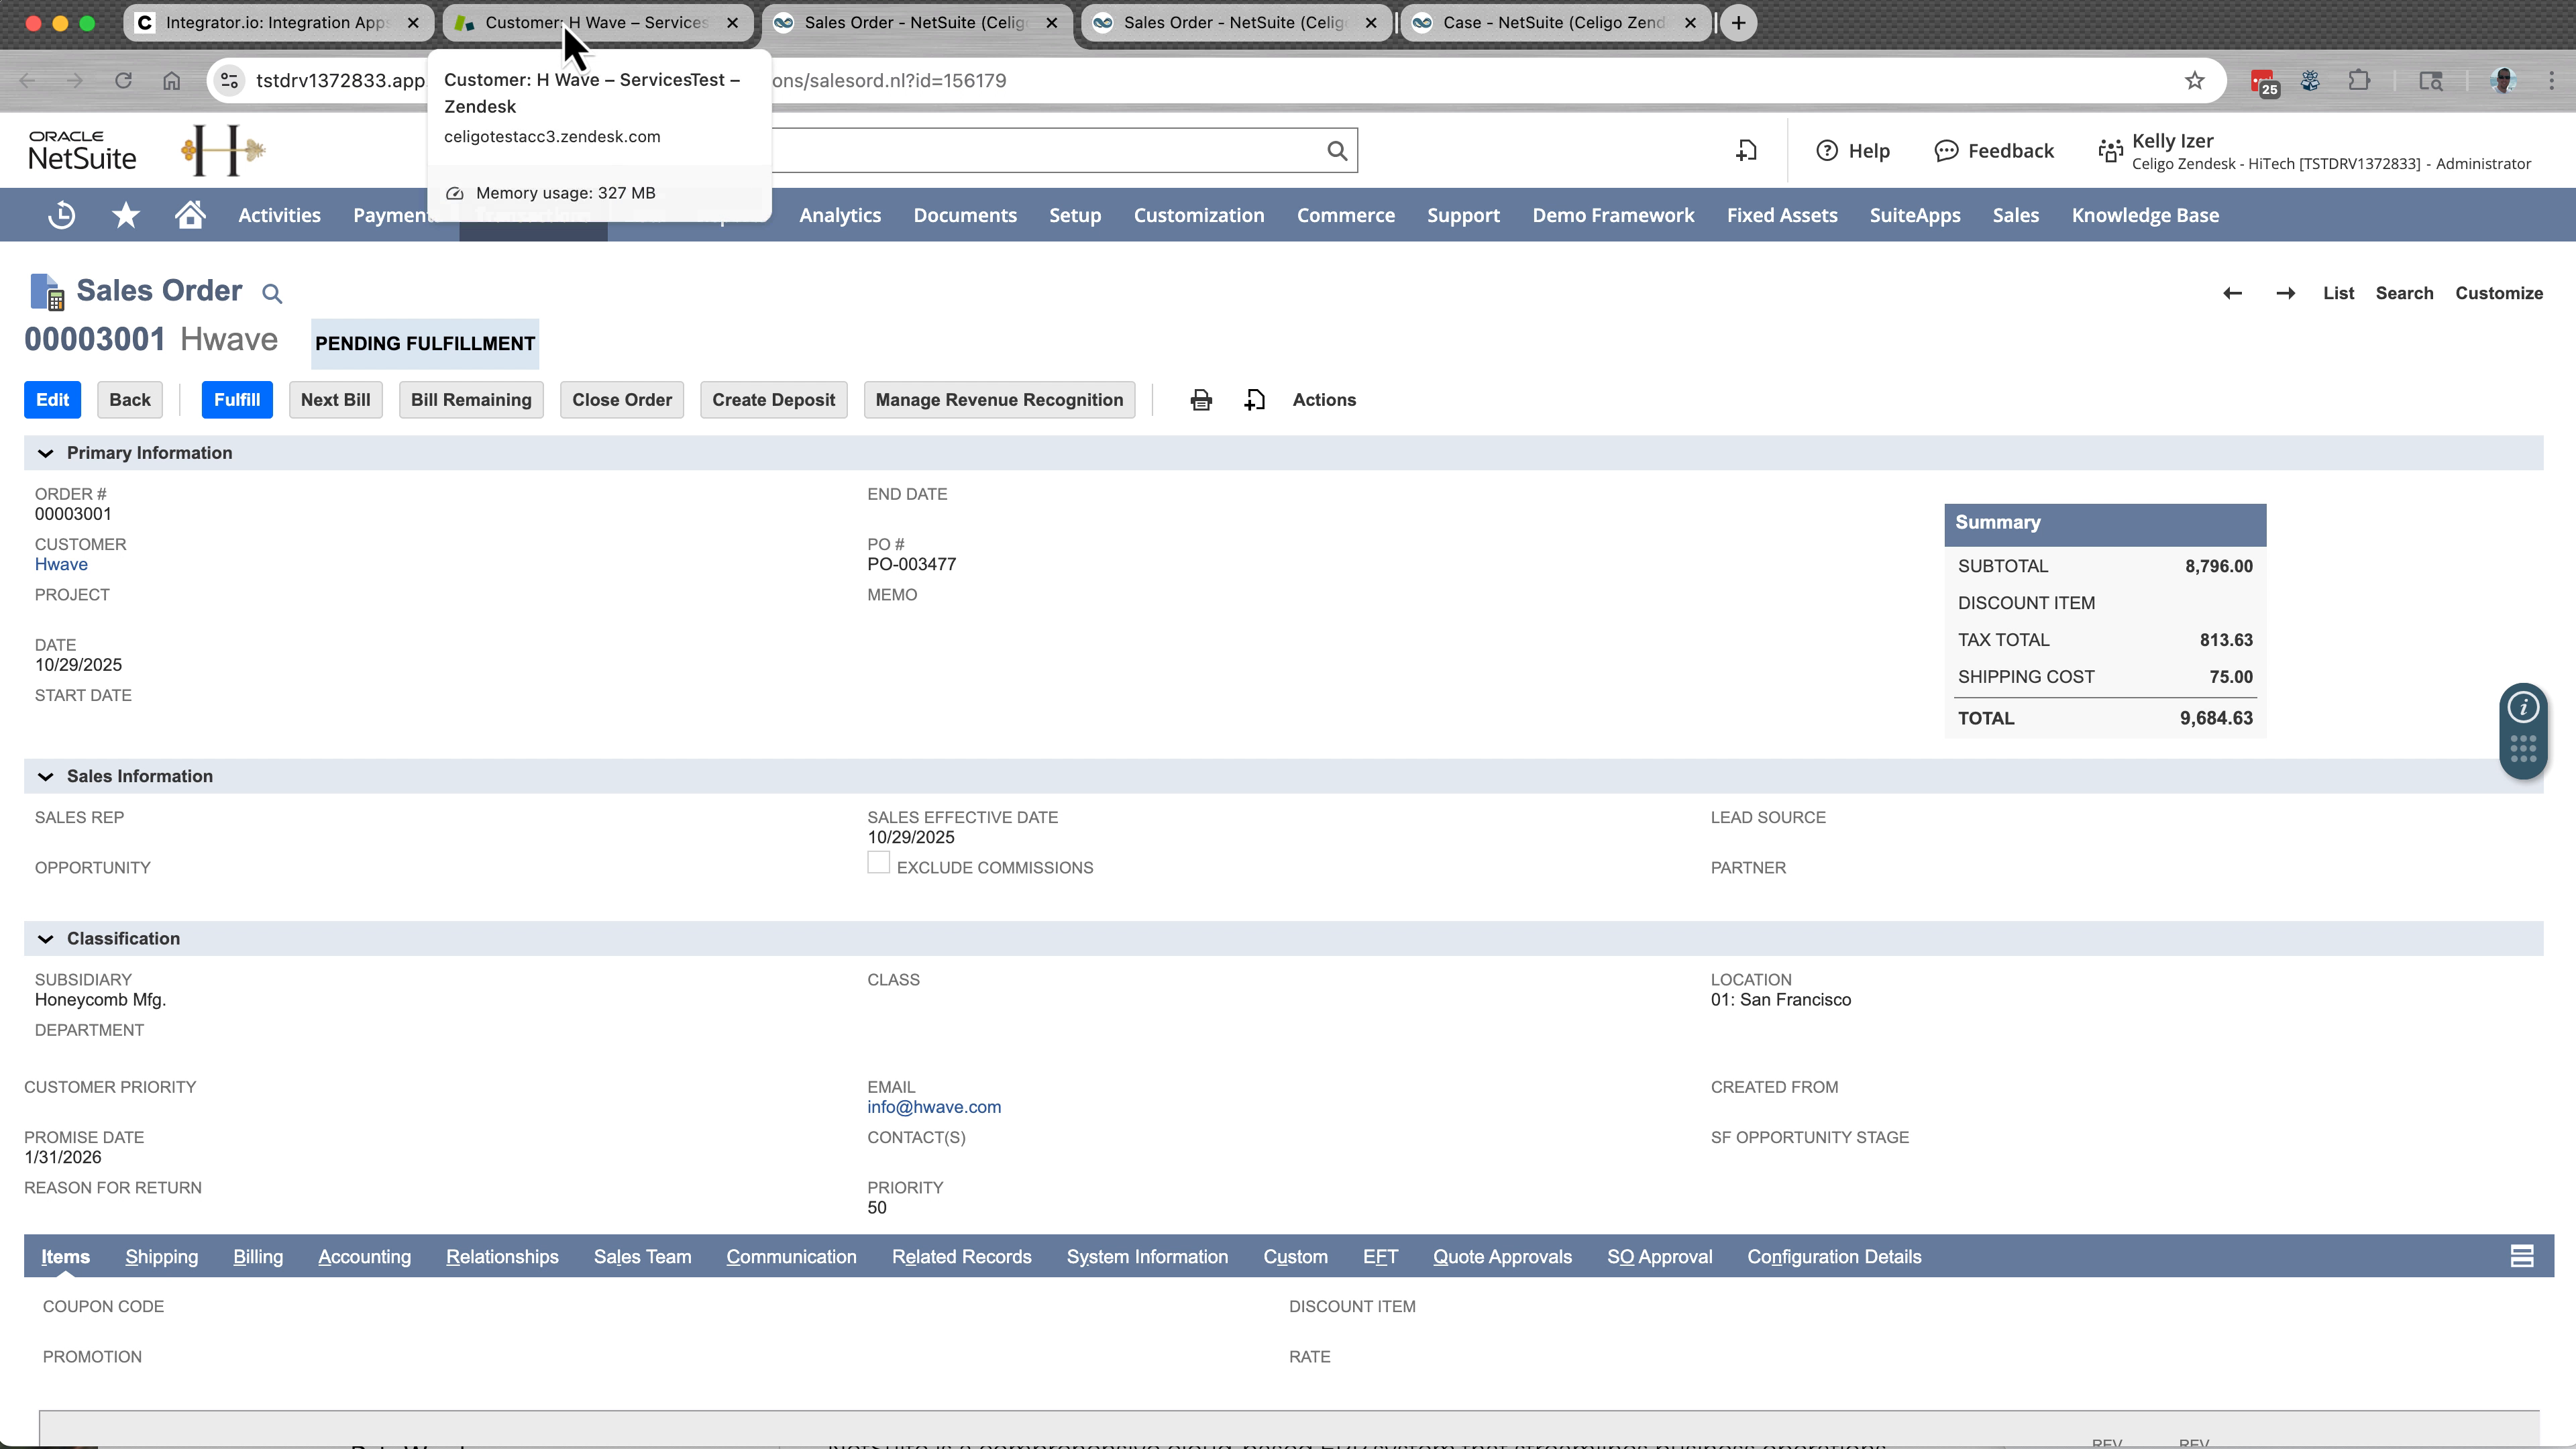The height and width of the screenshot is (1449, 2576).
Task: Click the NetSuite home icon
Action: click(188, 214)
